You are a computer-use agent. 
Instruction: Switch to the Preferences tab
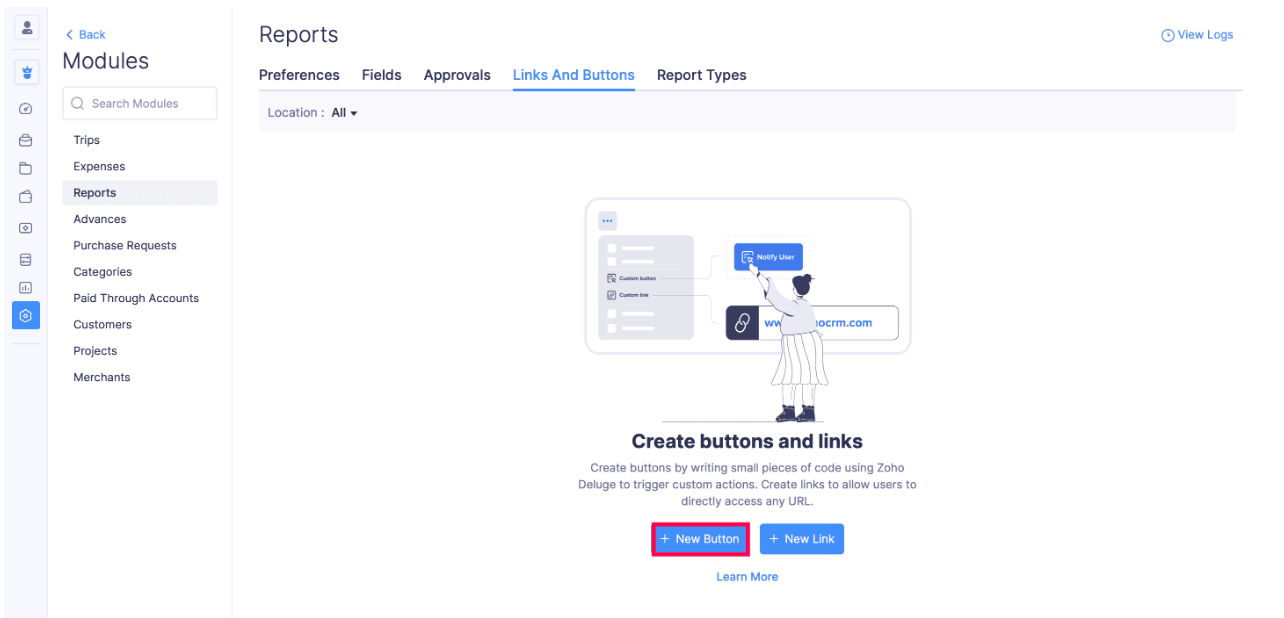299,75
